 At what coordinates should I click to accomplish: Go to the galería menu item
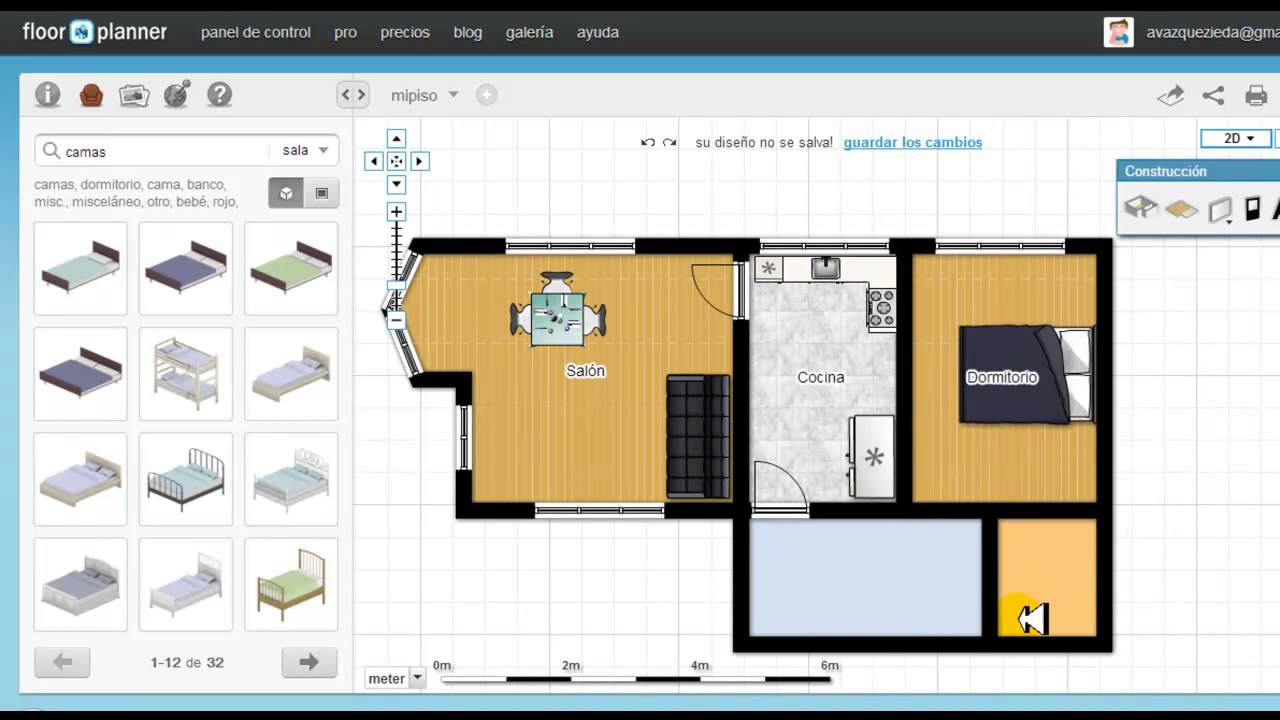[x=528, y=32]
